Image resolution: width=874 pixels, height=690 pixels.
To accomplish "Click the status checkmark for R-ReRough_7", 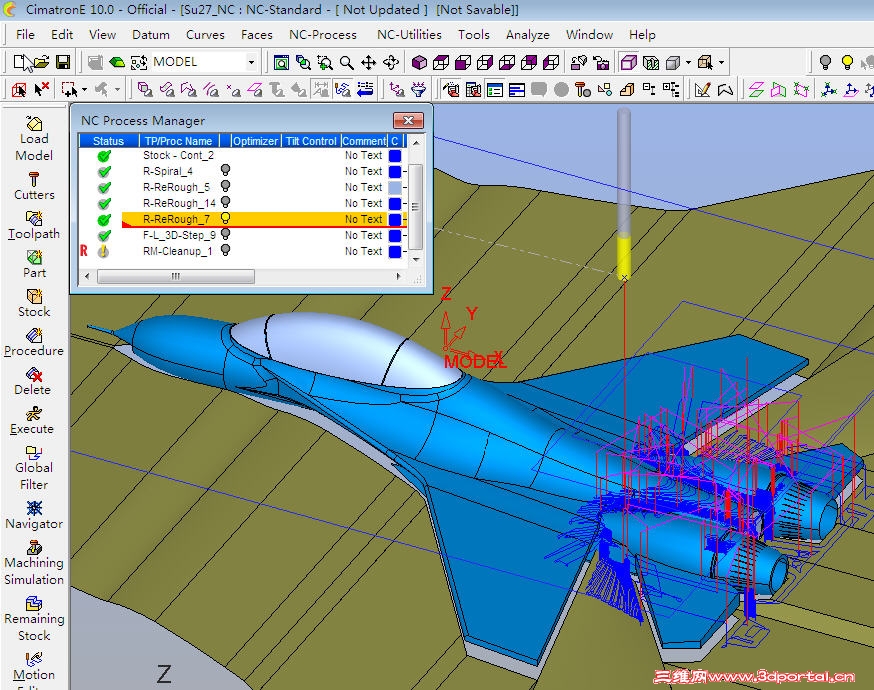I will click(x=104, y=220).
